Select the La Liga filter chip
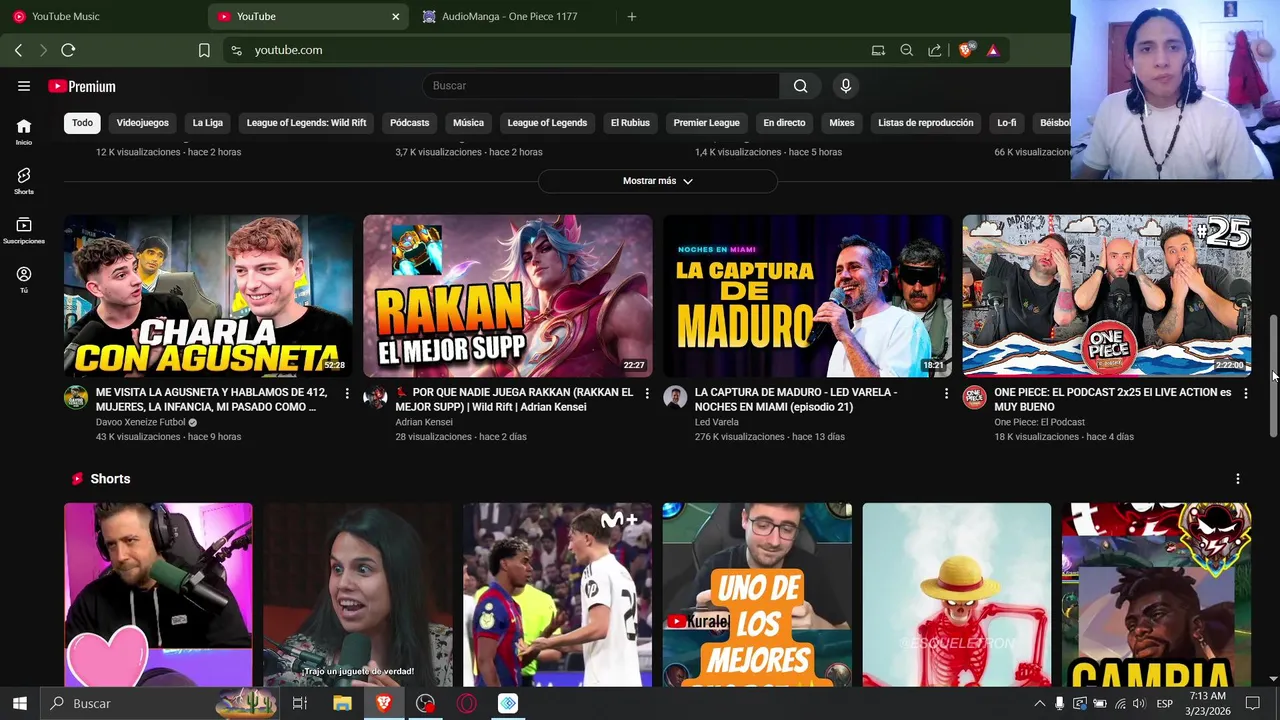This screenshot has width=1280, height=720. point(208,123)
